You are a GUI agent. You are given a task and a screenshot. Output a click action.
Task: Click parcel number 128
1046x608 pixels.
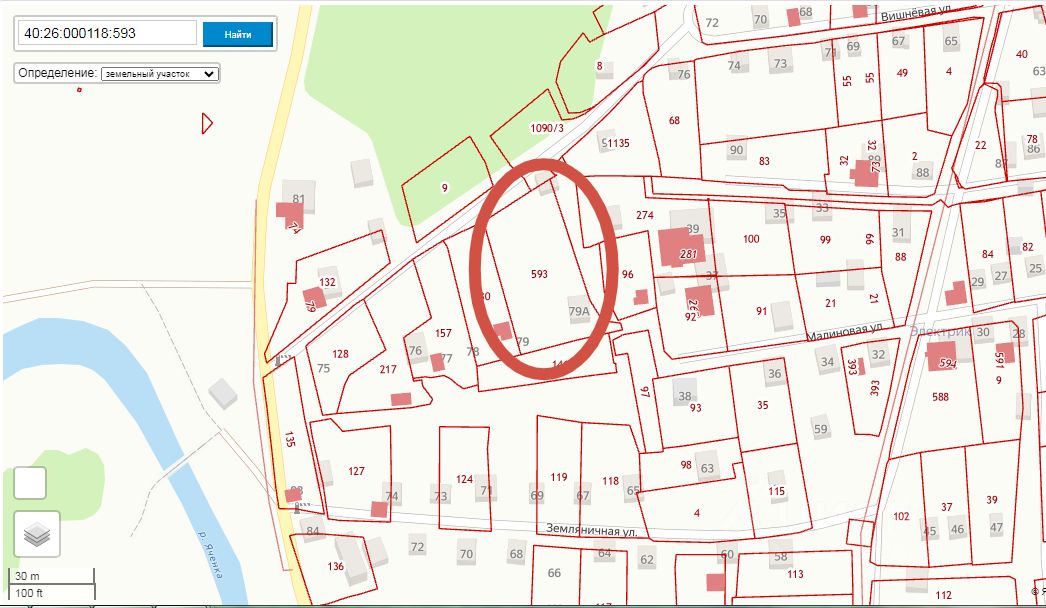coord(340,354)
